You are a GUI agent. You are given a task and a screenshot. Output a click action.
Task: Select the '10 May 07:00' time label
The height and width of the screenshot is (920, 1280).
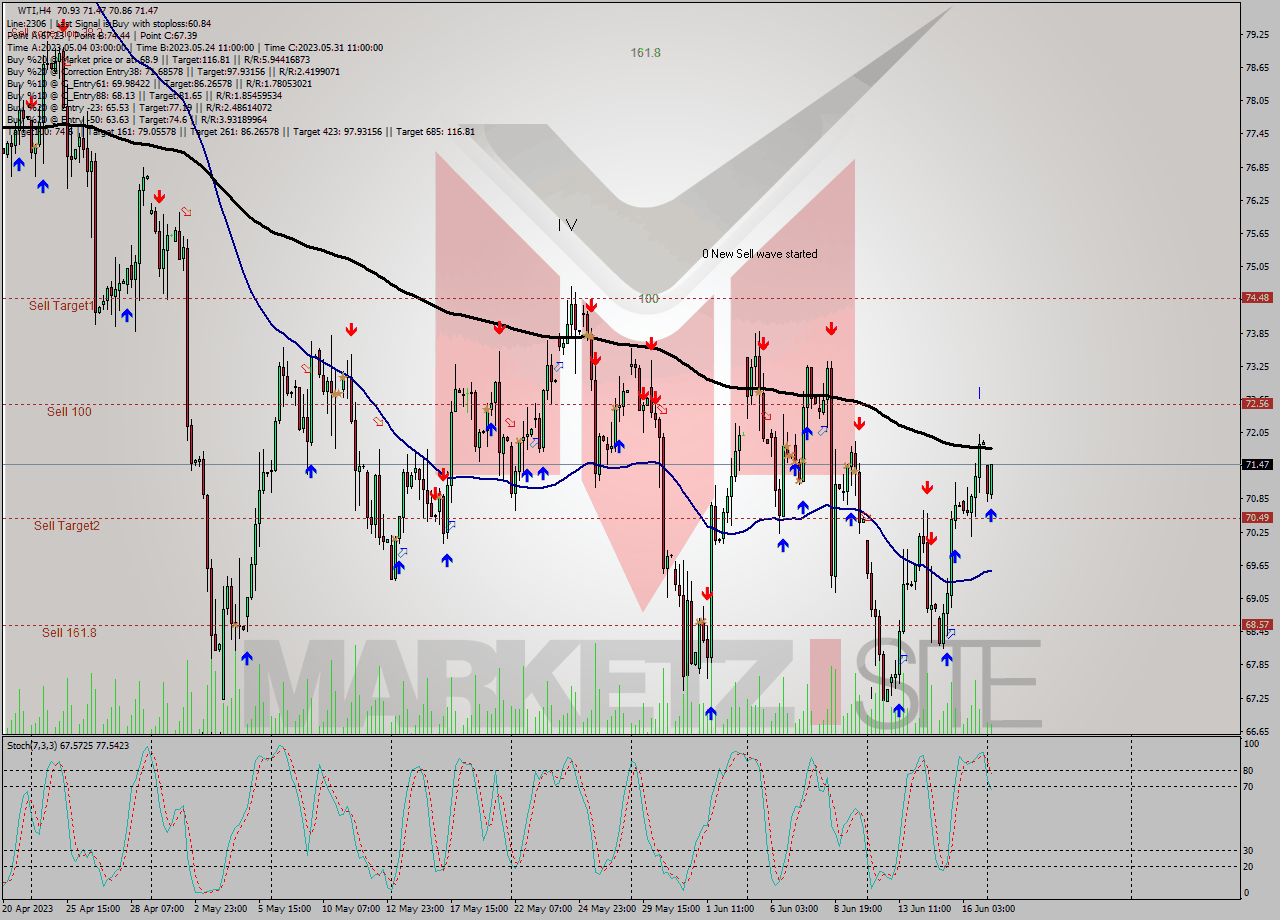pyautogui.click(x=350, y=909)
